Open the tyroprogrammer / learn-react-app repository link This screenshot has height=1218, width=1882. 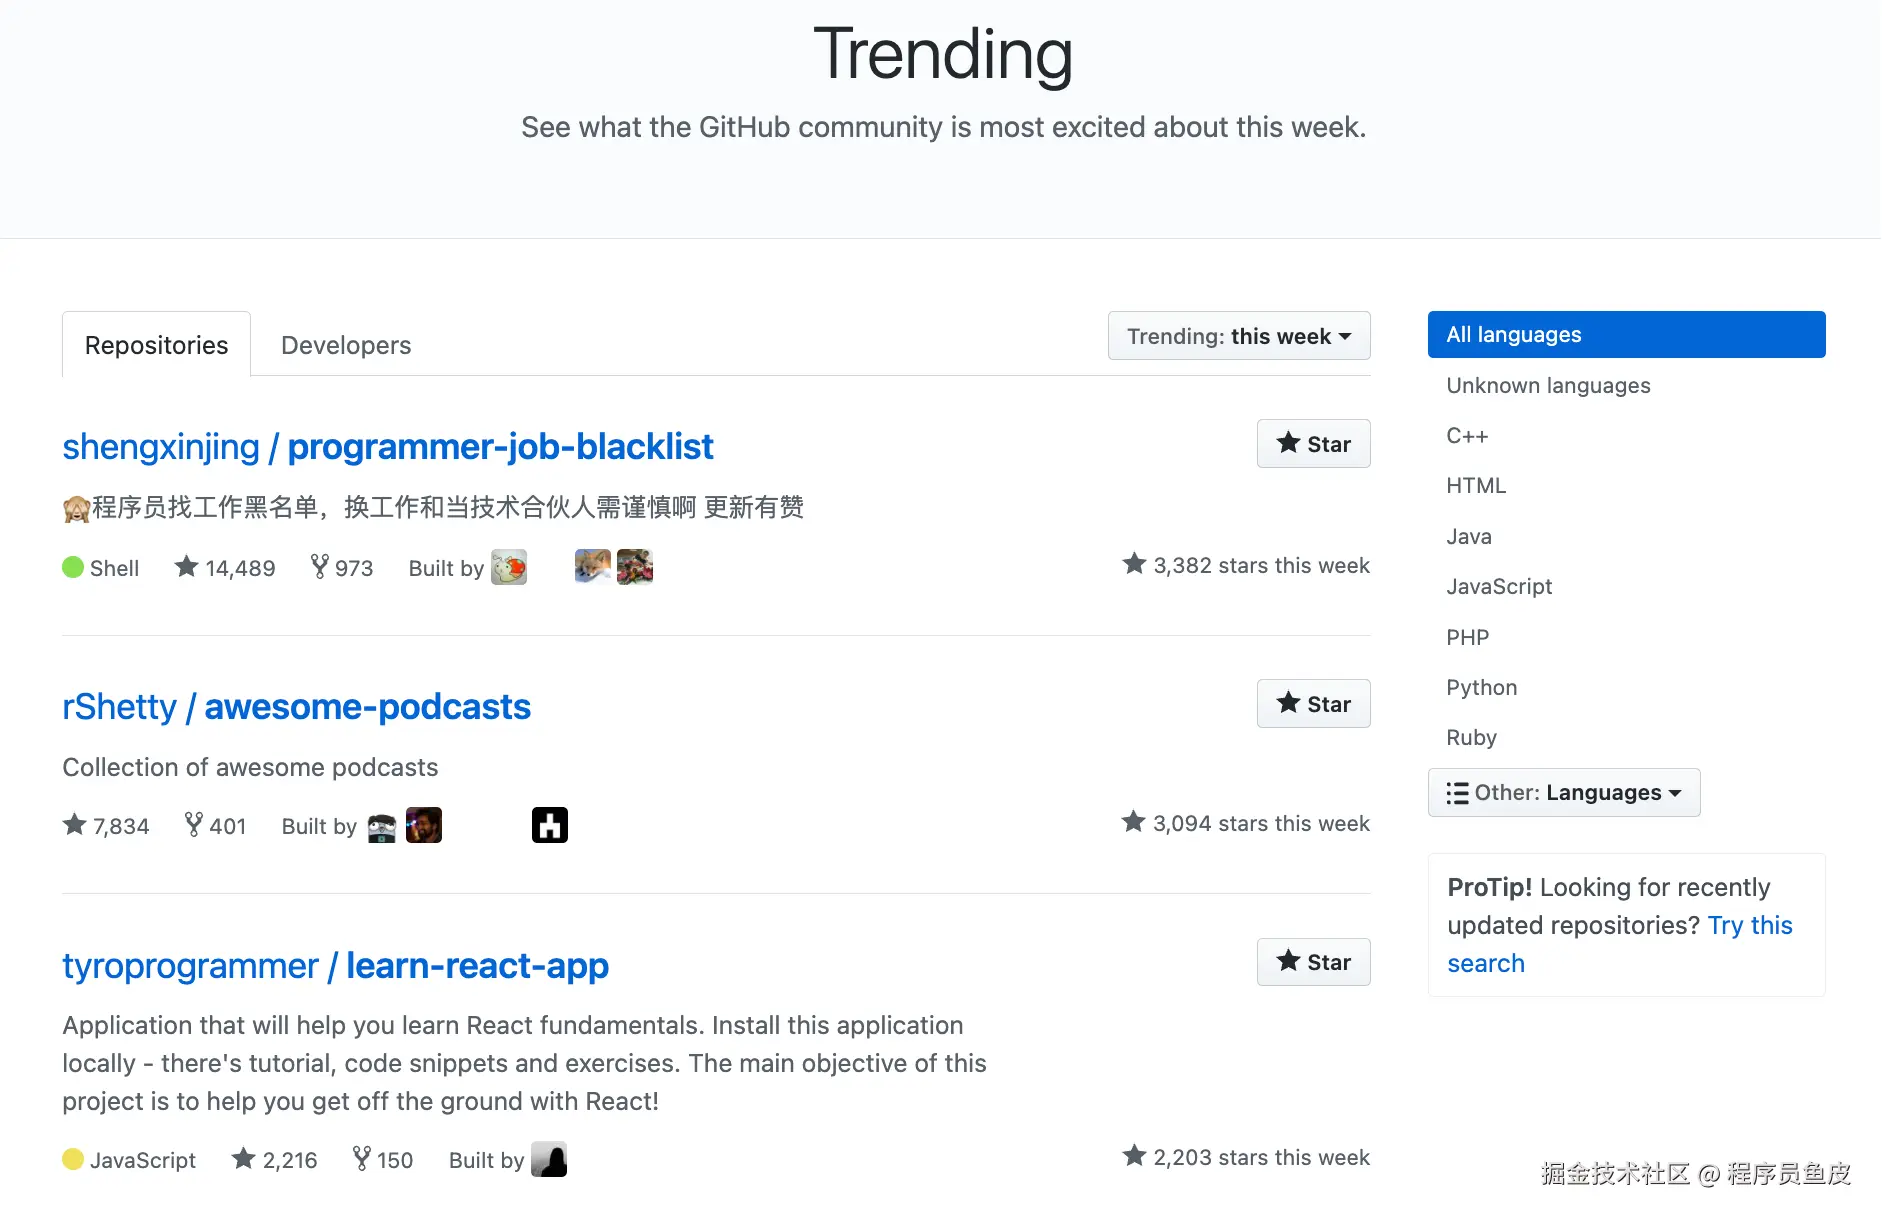tap(335, 966)
